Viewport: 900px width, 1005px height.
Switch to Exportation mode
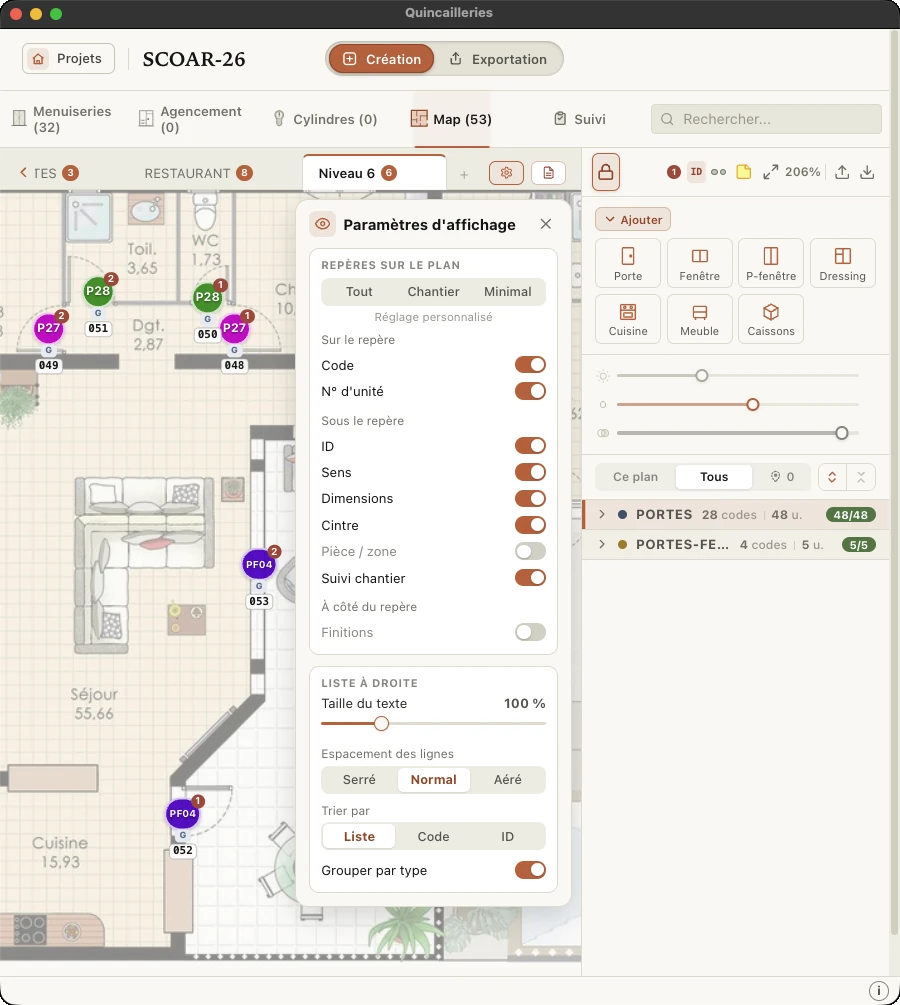[498, 59]
